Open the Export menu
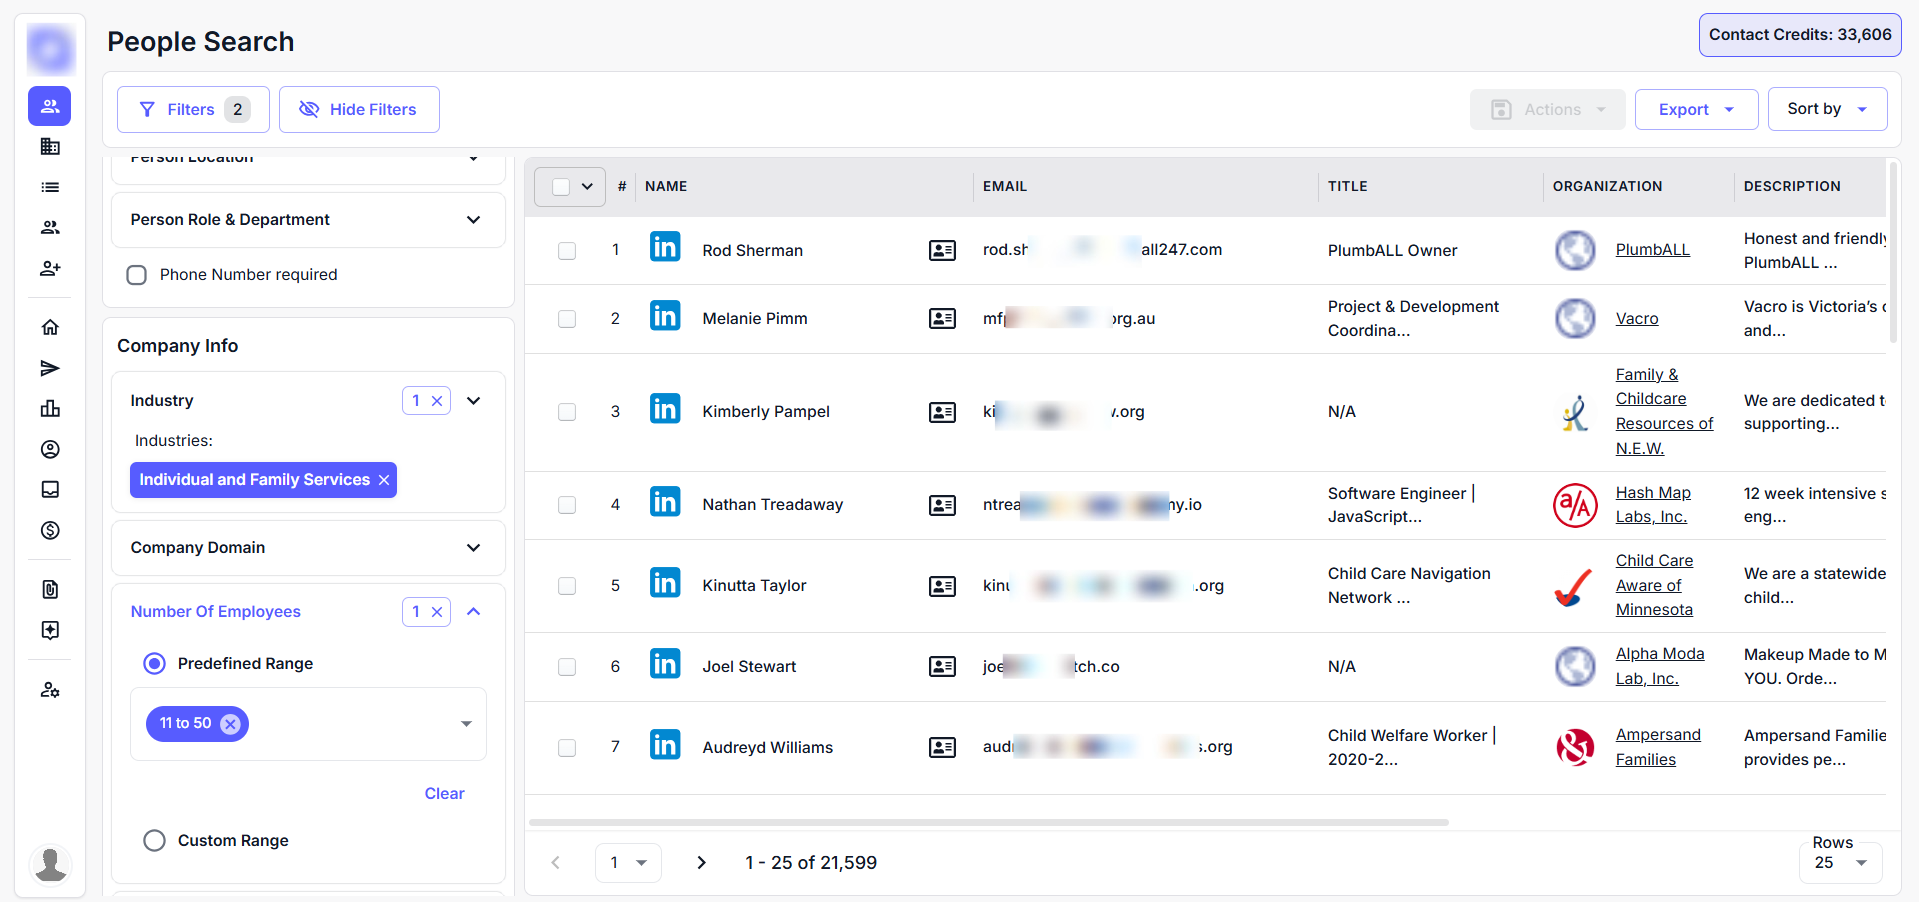1919x902 pixels. 1696,110
